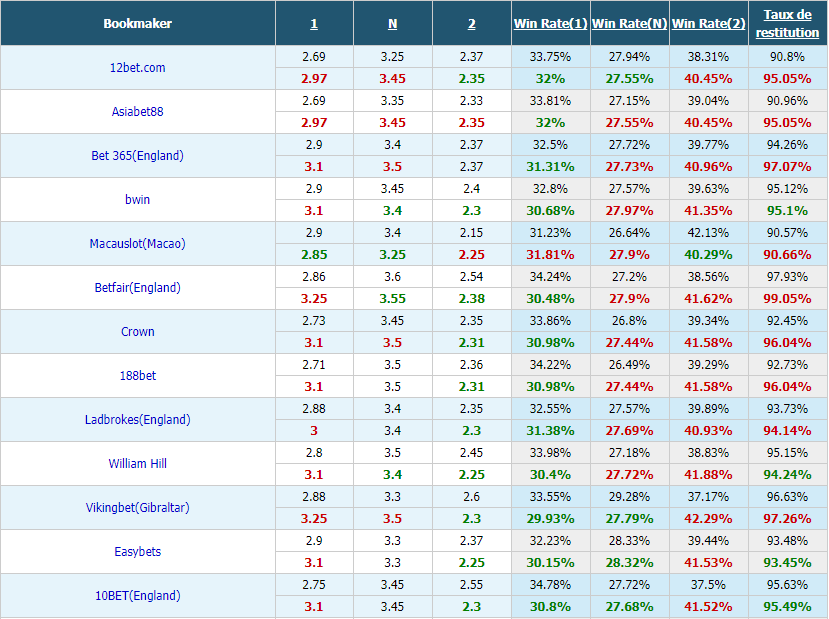The height and width of the screenshot is (619, 829).
Task: Click the Taux de restitution header
Action: pos(787,24)
